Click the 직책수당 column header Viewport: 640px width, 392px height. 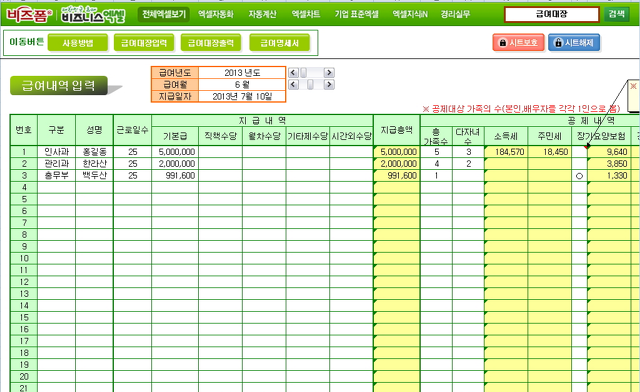pyautogui.click(x=220, y=136)
